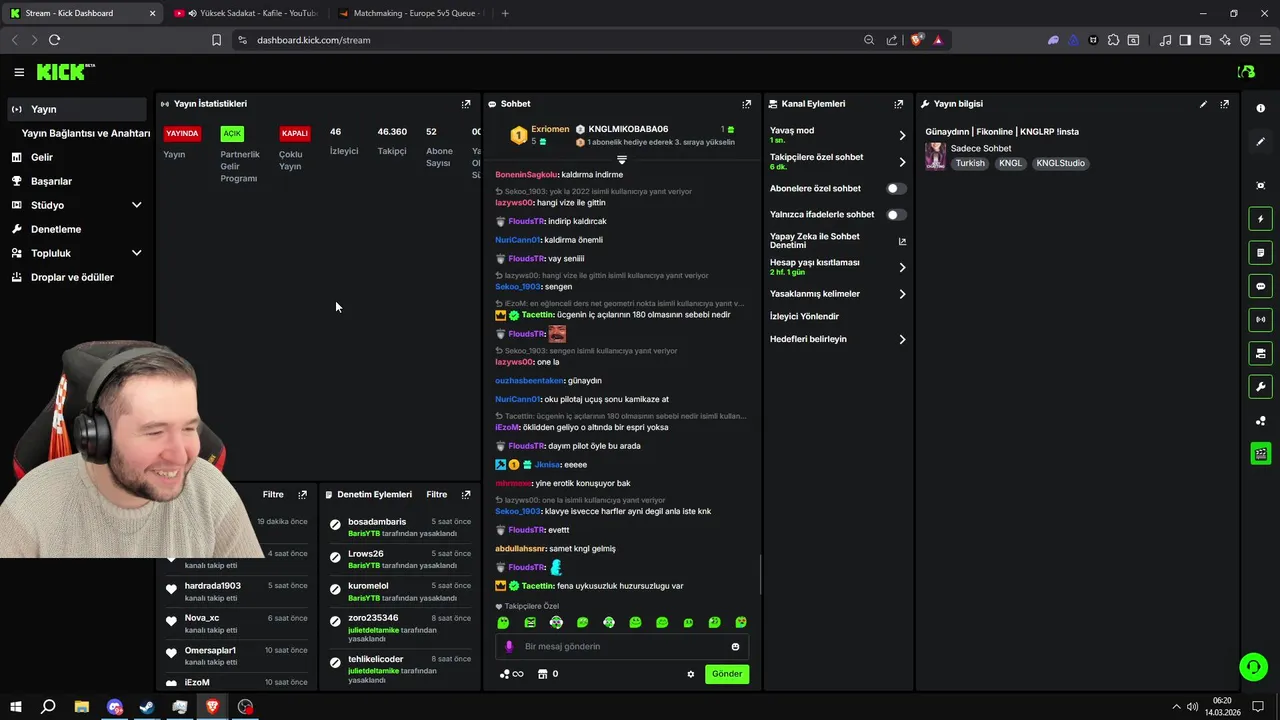
Task: Open File Explorer from the taskbar
Action: (82, 707)
